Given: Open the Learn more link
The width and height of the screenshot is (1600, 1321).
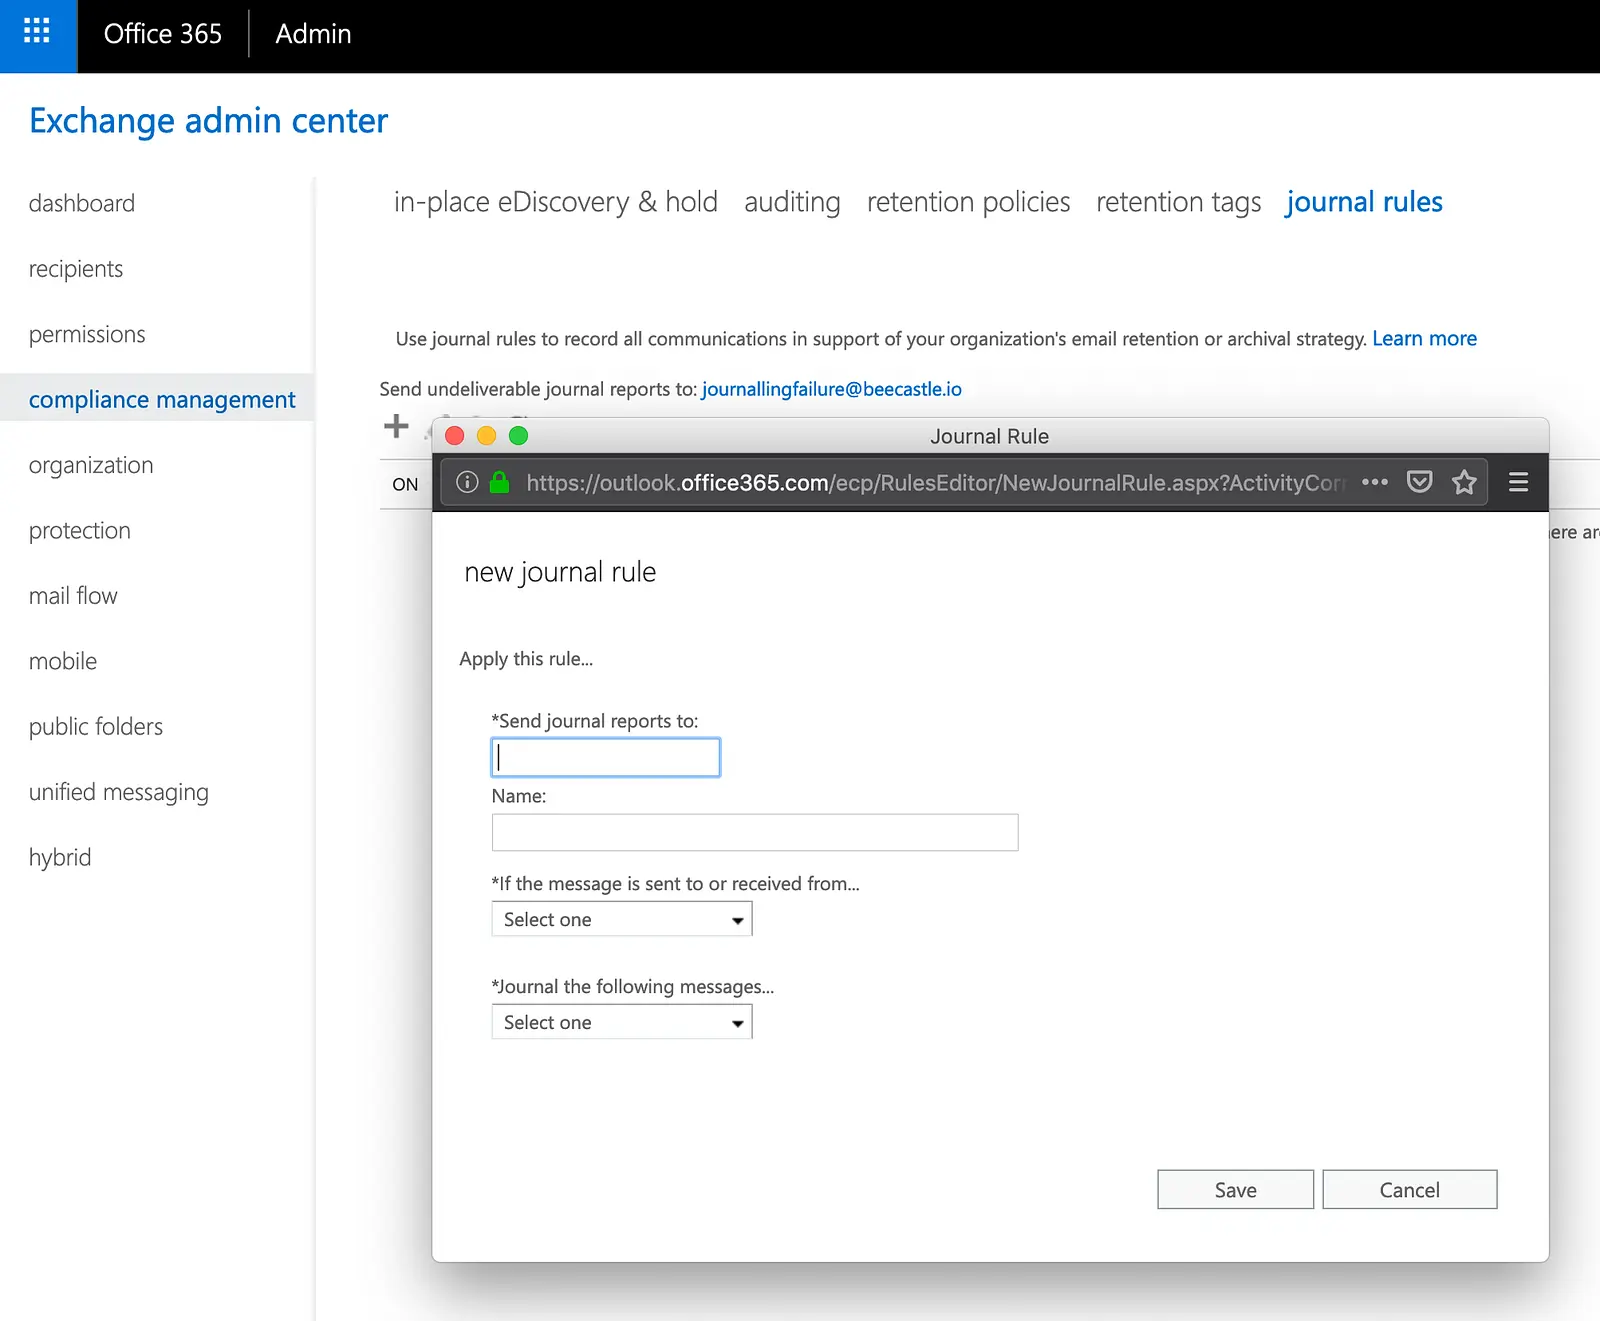Looking at the screenshot, I should click(x=1424, y=339).
